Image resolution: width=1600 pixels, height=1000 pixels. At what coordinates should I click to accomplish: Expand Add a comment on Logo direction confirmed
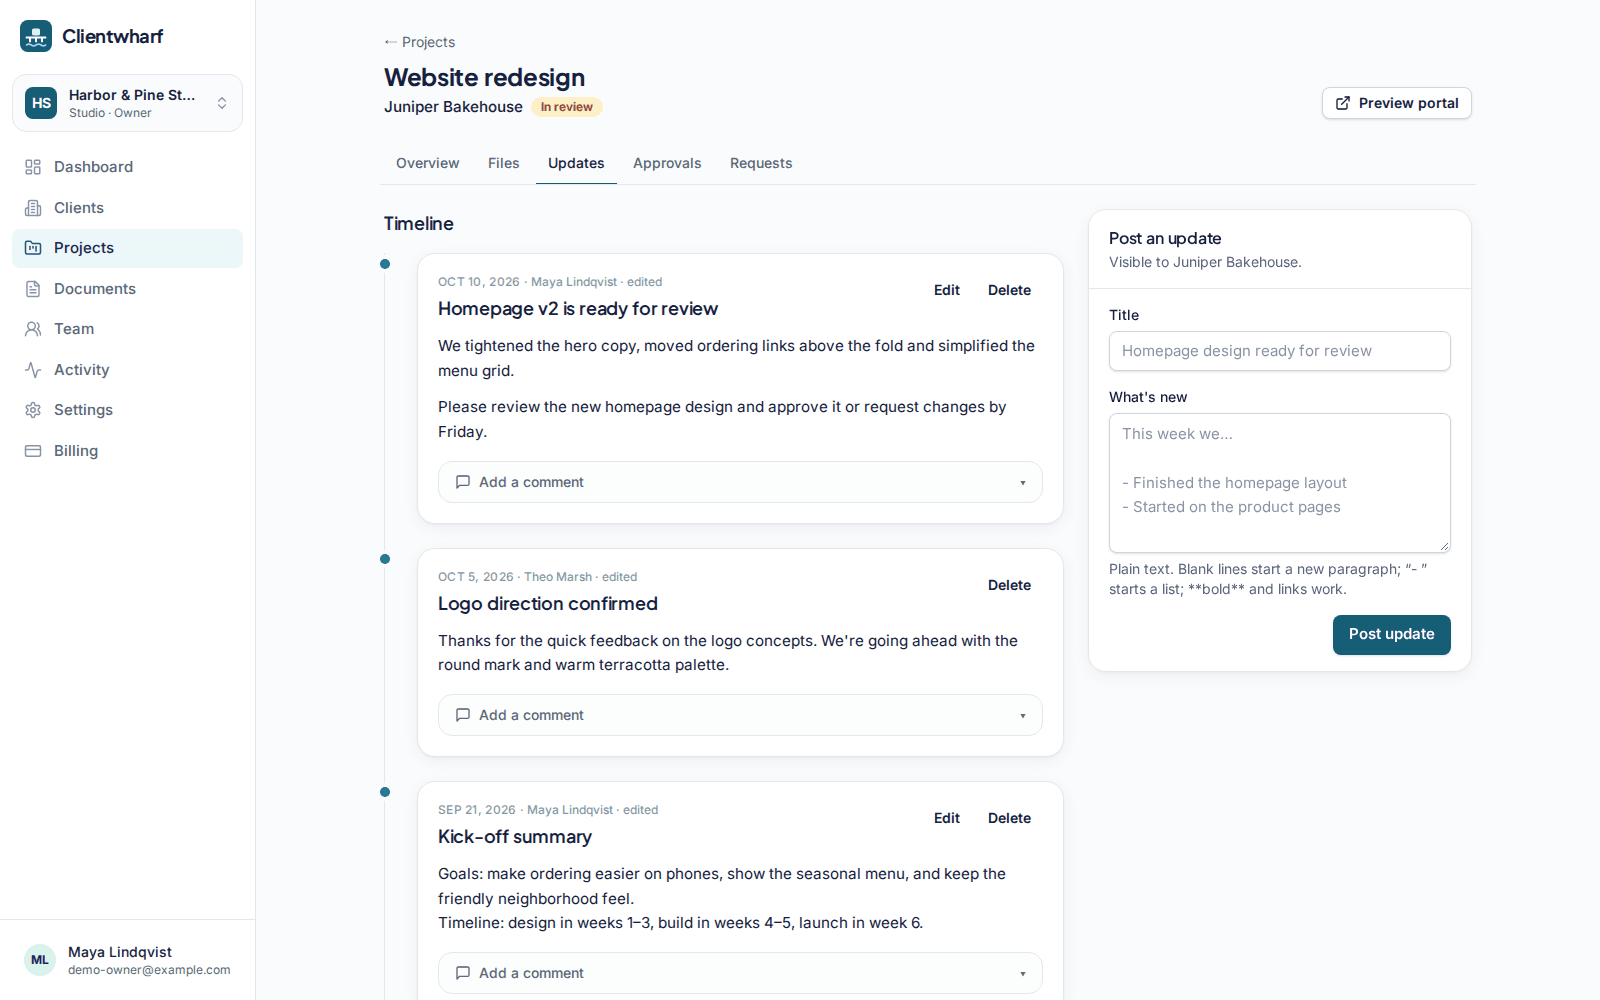pos(740,715)
